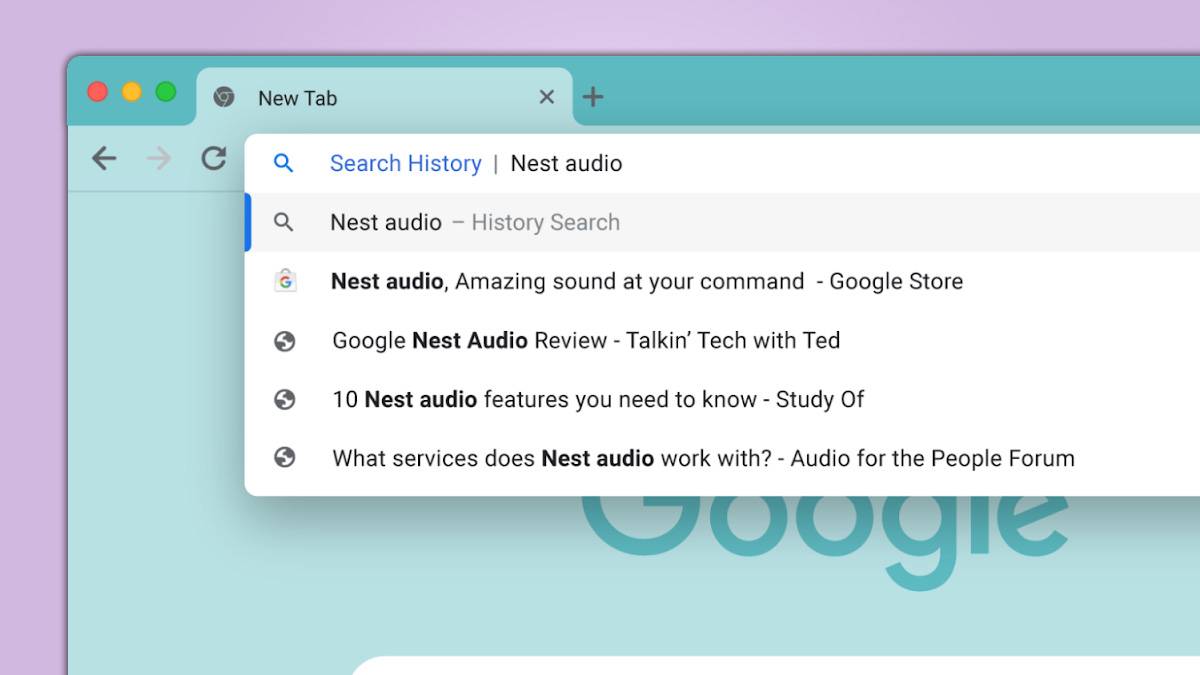Select the Chrome logo favicon on the New Tab
The image size is (1200, 675).
(x=222, y=98)
